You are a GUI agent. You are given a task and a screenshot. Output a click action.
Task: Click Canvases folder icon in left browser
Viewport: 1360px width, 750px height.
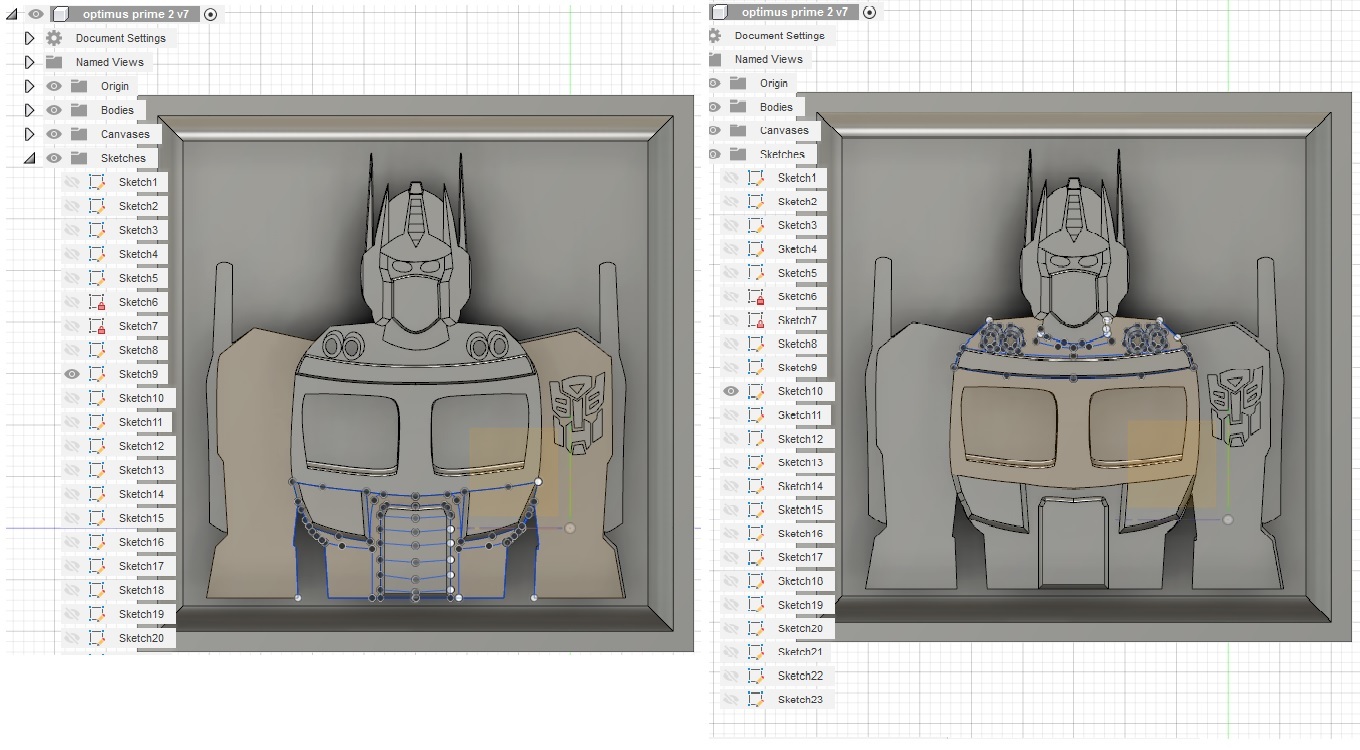pos(79,134)
